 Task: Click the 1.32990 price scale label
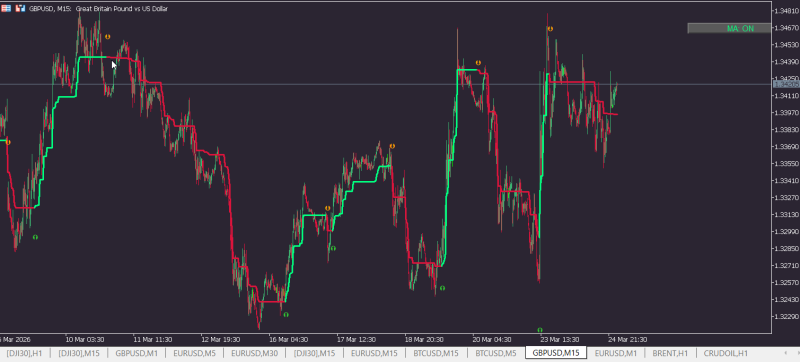pos(786,231)
